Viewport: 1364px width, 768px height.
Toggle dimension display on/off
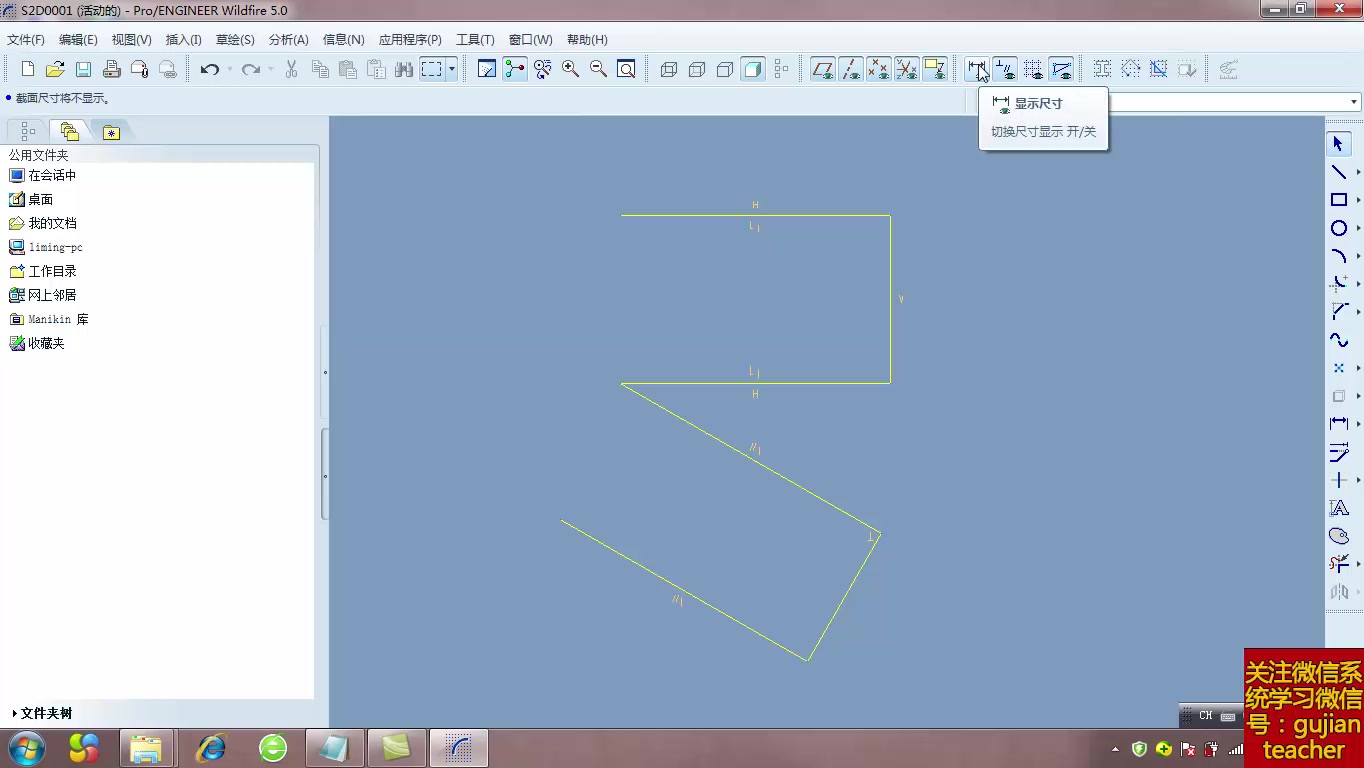click(x=977, y=69)
